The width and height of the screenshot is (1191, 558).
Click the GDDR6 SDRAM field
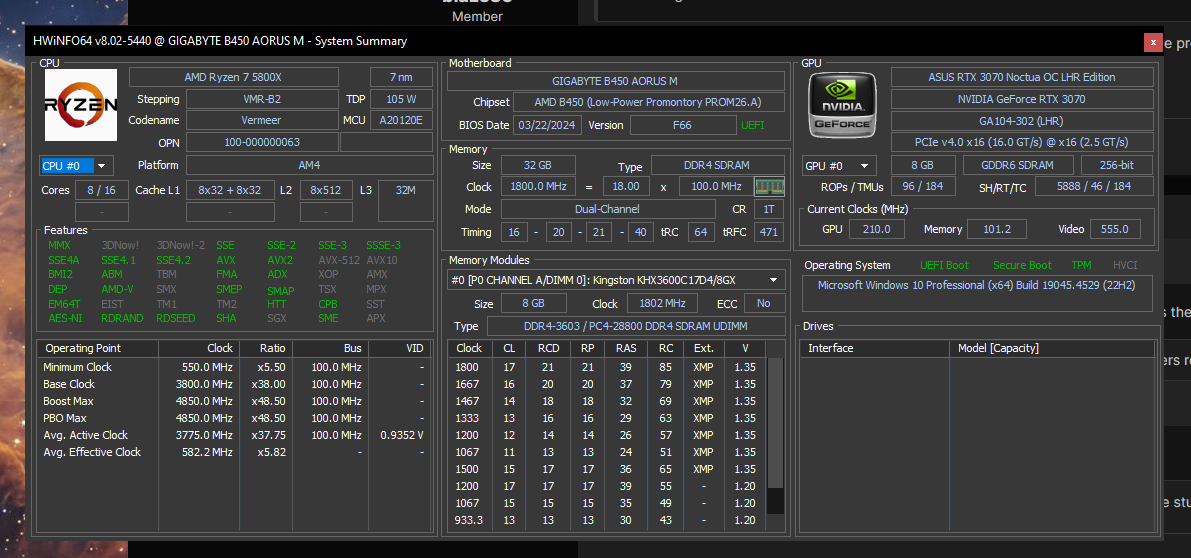1018,165
